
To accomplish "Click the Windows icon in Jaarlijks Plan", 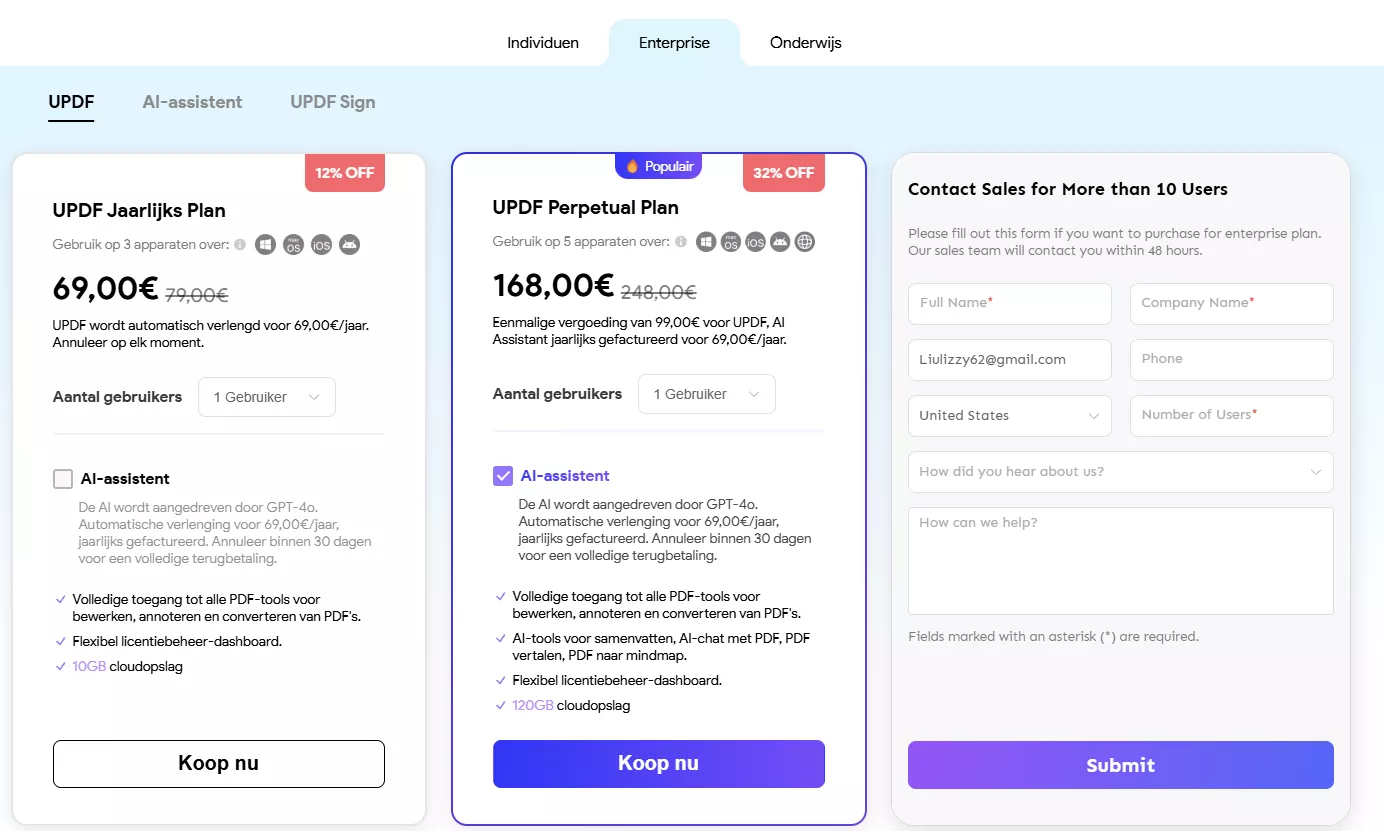I will [265, 244].
